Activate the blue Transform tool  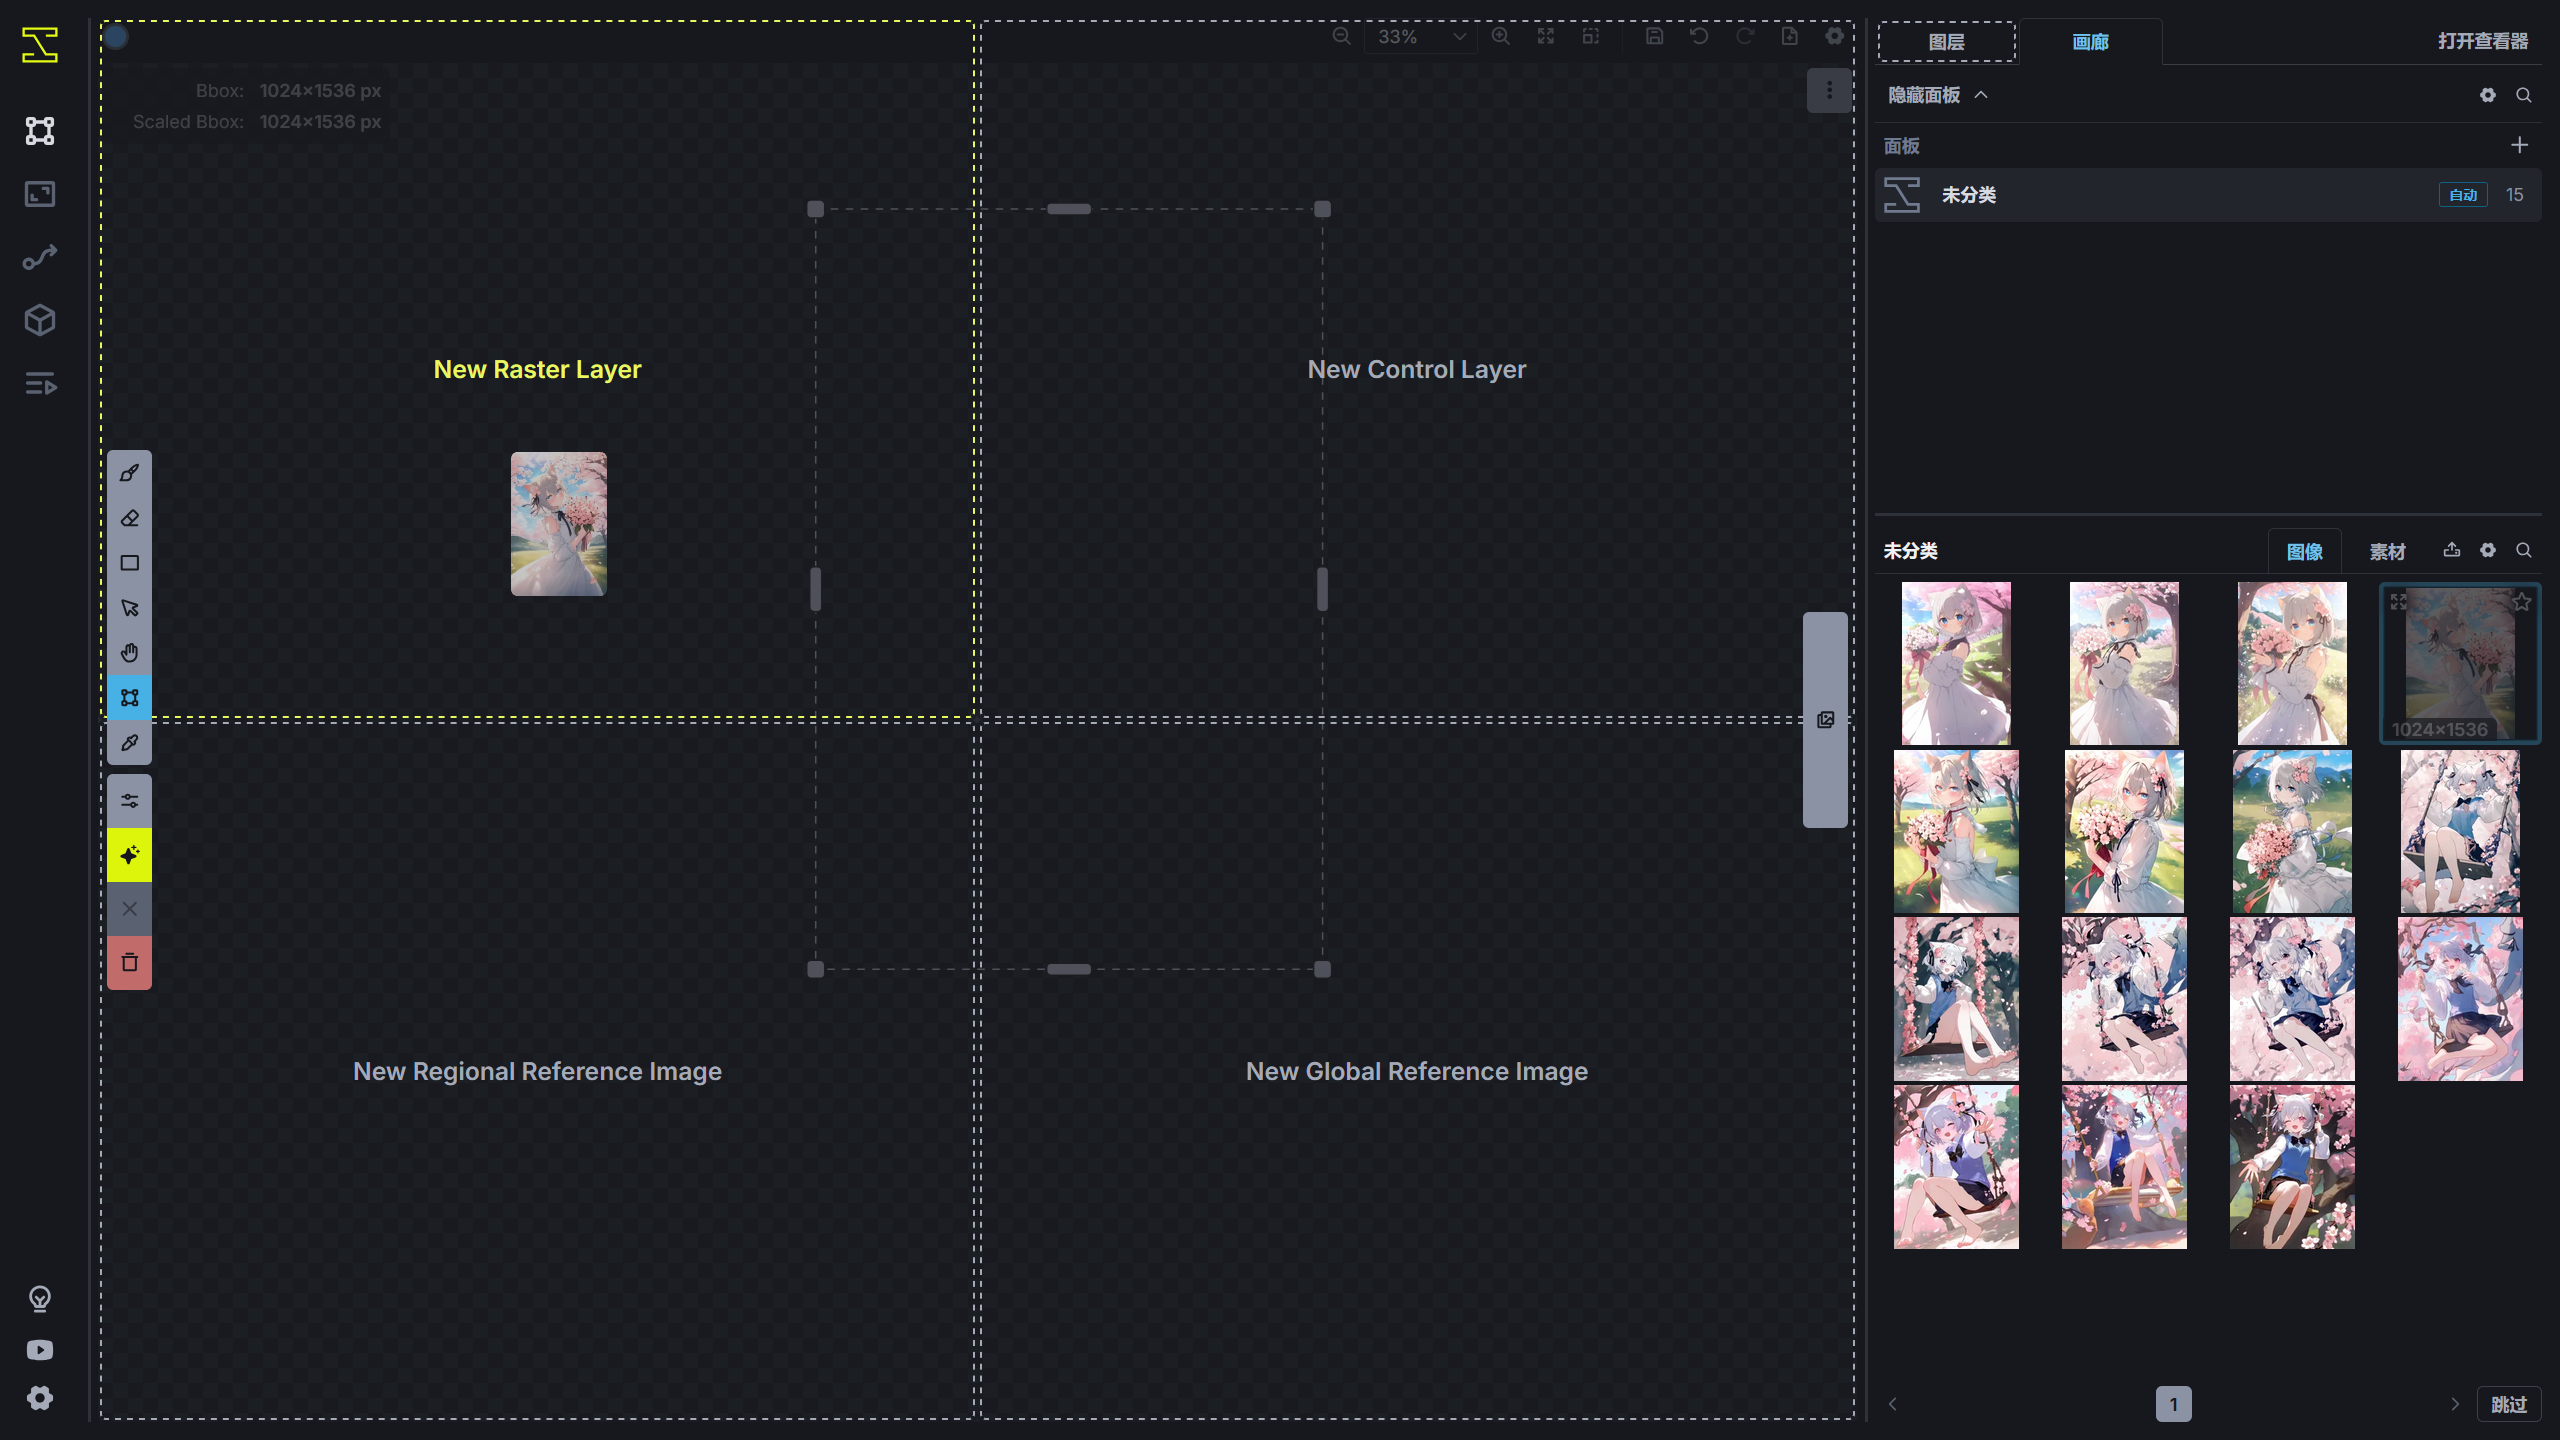129,698
